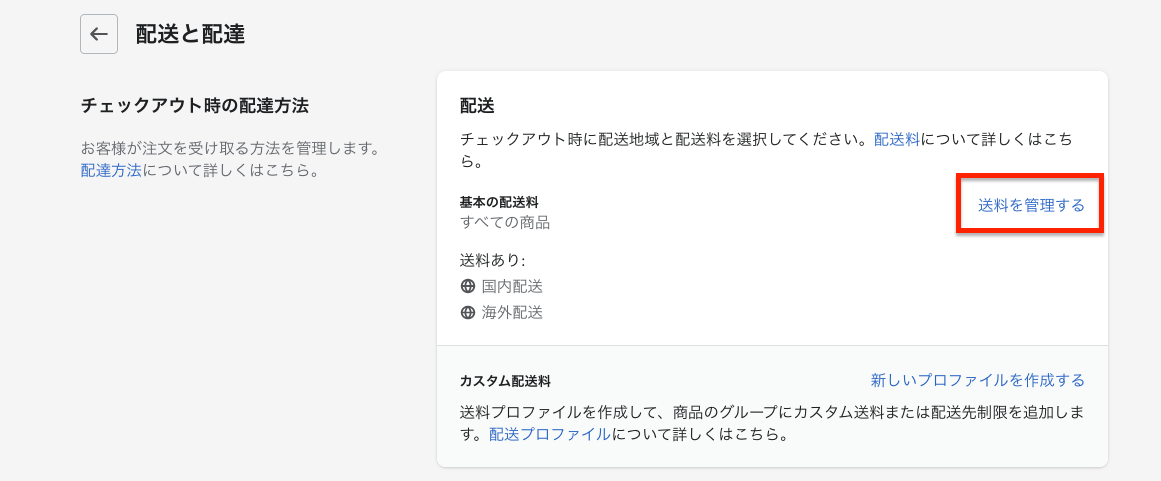Click the 配送と配達 page title

[190, 34]
